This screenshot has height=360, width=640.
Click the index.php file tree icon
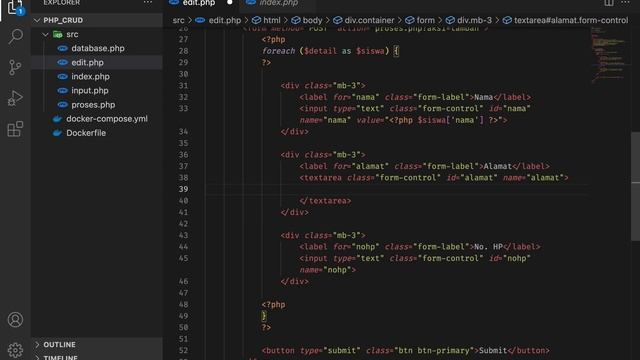(62, 76)
